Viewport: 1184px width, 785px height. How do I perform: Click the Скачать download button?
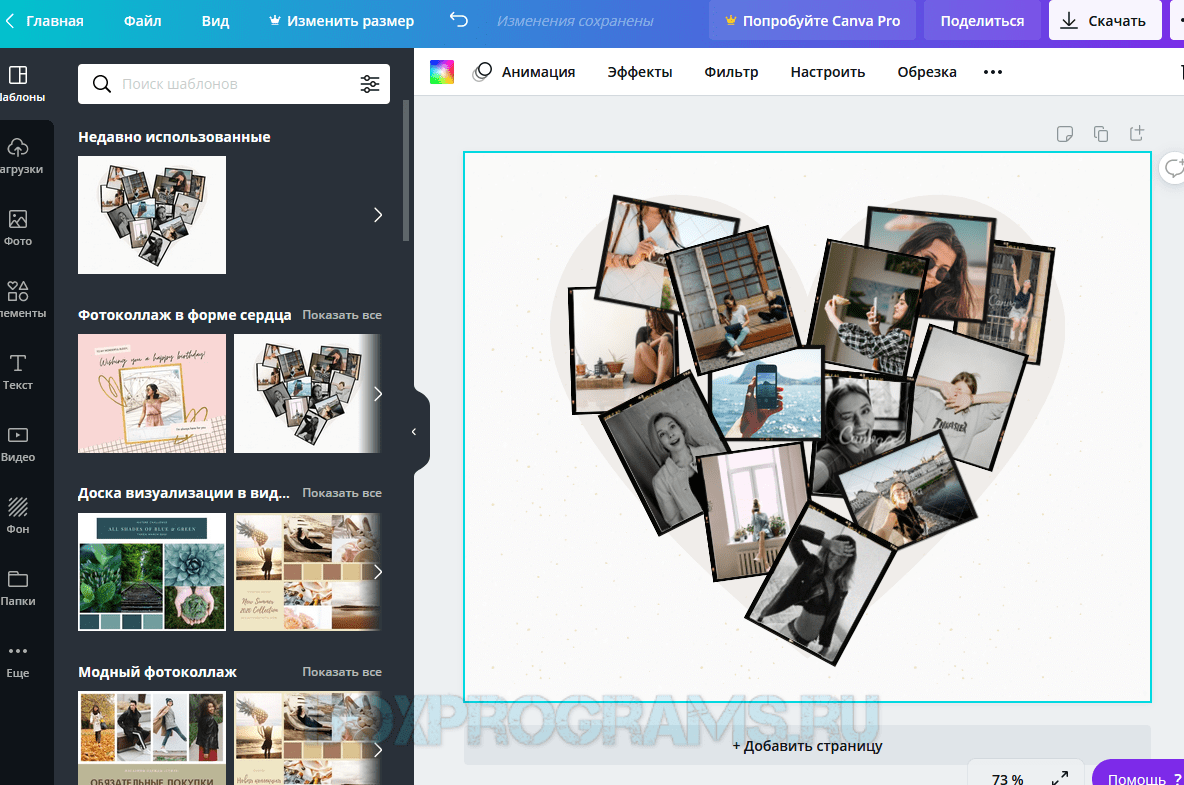coord(1104,21)
